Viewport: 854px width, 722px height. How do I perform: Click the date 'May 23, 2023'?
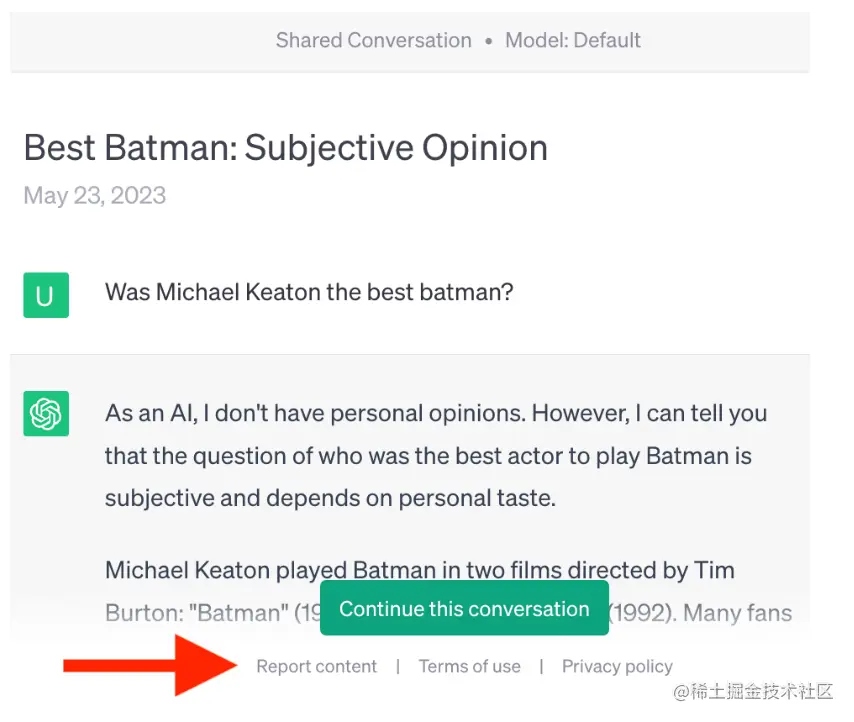(95, 195)
